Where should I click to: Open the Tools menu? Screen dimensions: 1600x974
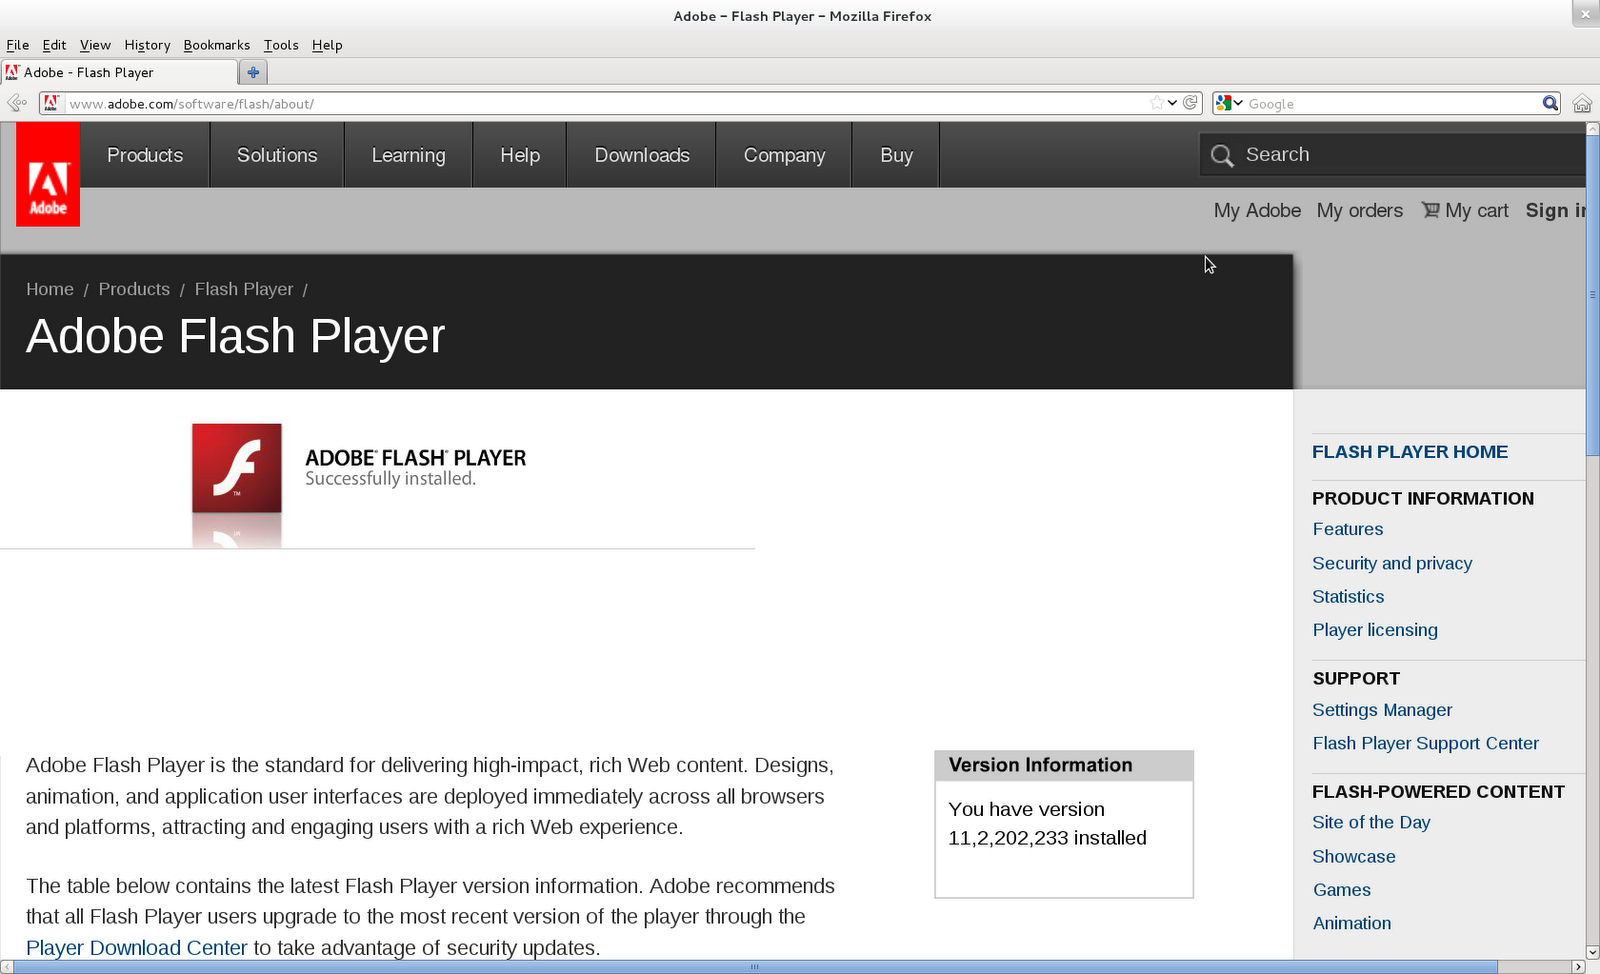(281, 45)
